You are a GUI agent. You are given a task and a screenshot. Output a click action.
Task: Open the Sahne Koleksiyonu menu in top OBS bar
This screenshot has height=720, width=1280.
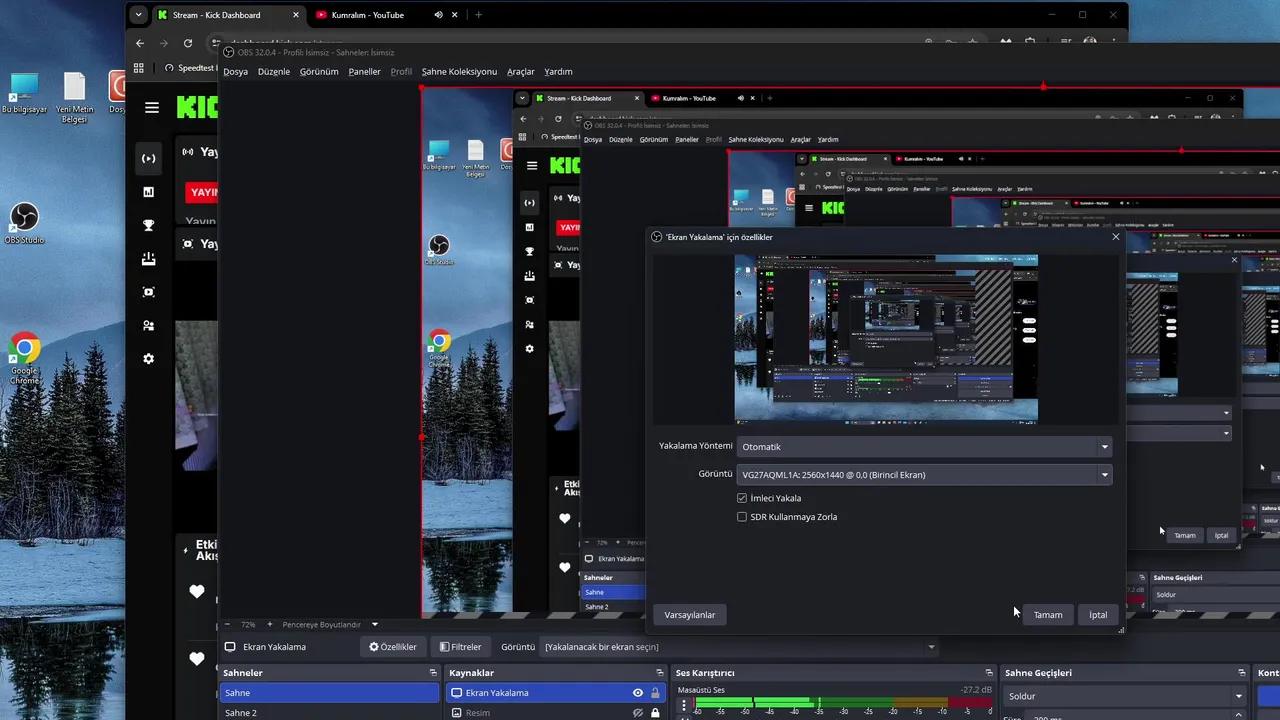click(x=459, y=72)
